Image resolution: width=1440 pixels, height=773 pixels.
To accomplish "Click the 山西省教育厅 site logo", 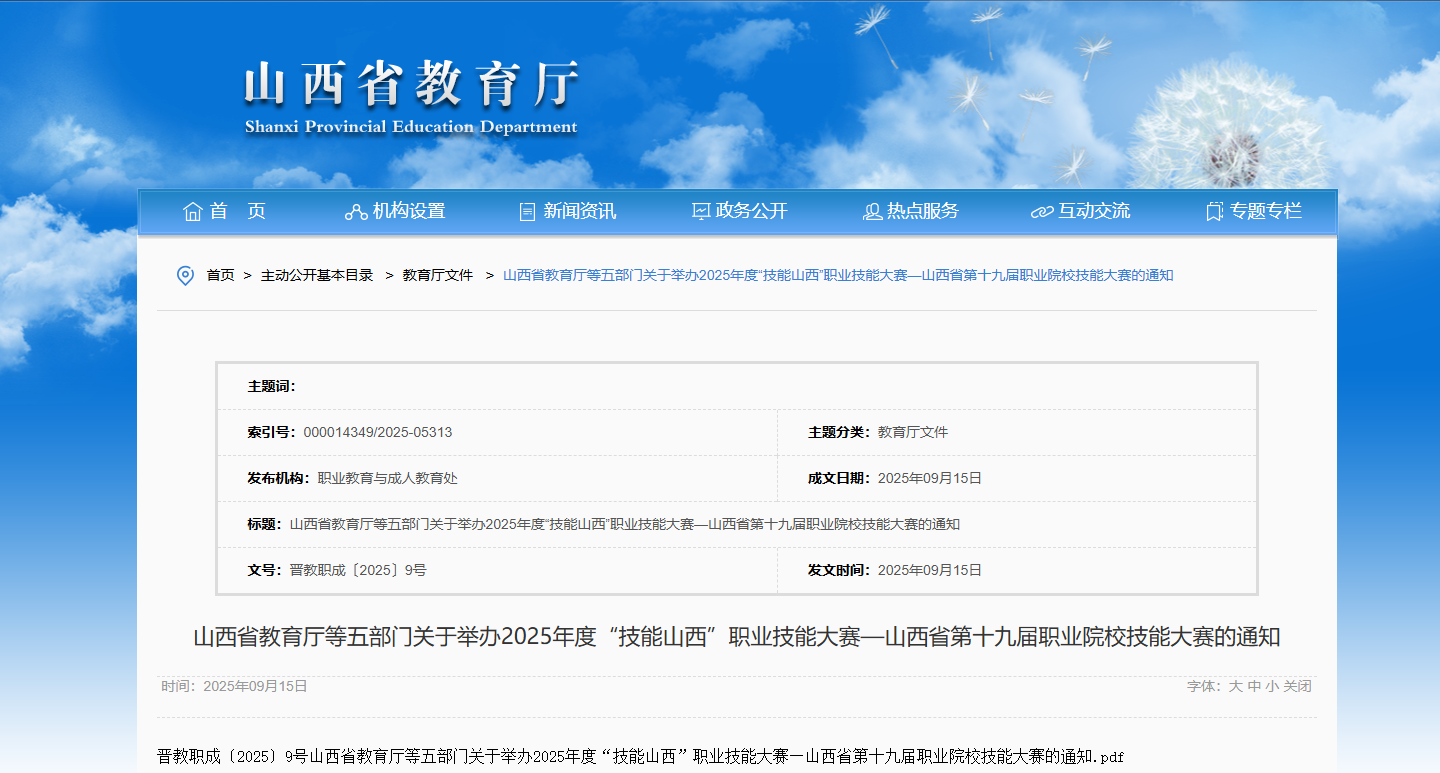I will (x=411, y=96).
